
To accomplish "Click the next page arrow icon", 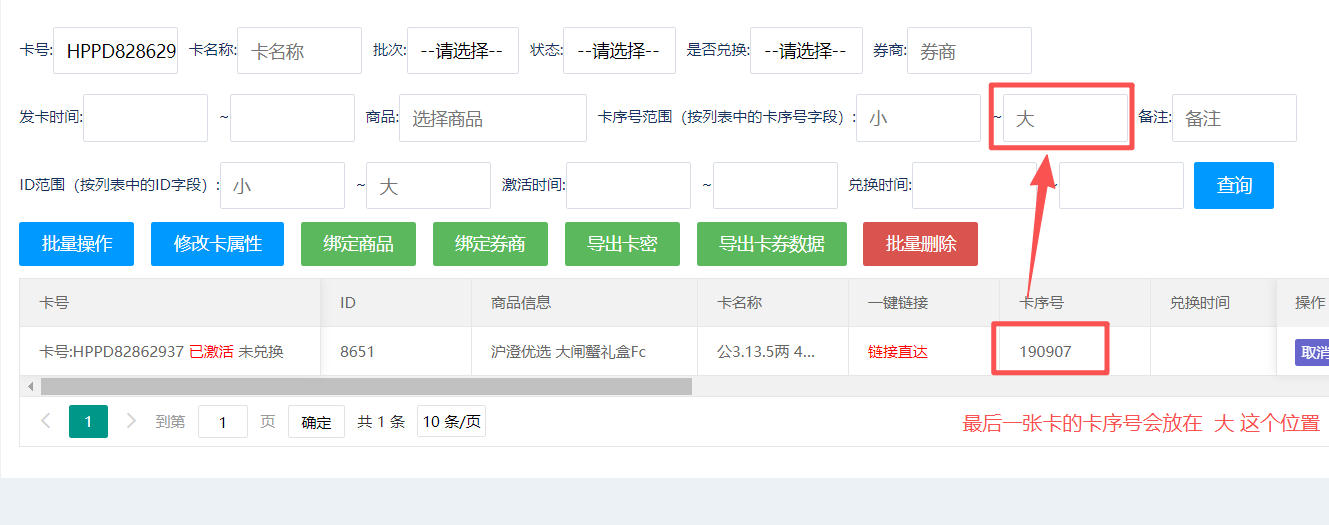I will (131, 422).
